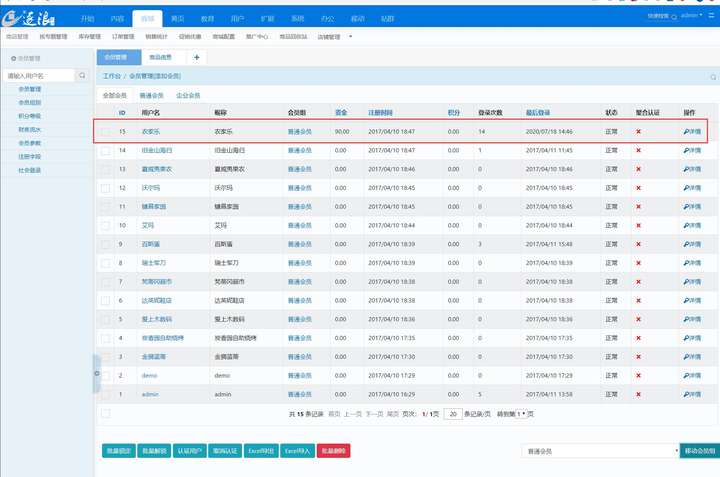Viewport: 720px width, 477px height.
Task: Click red X verification icon for admin row
Action: tap(638, 394)
